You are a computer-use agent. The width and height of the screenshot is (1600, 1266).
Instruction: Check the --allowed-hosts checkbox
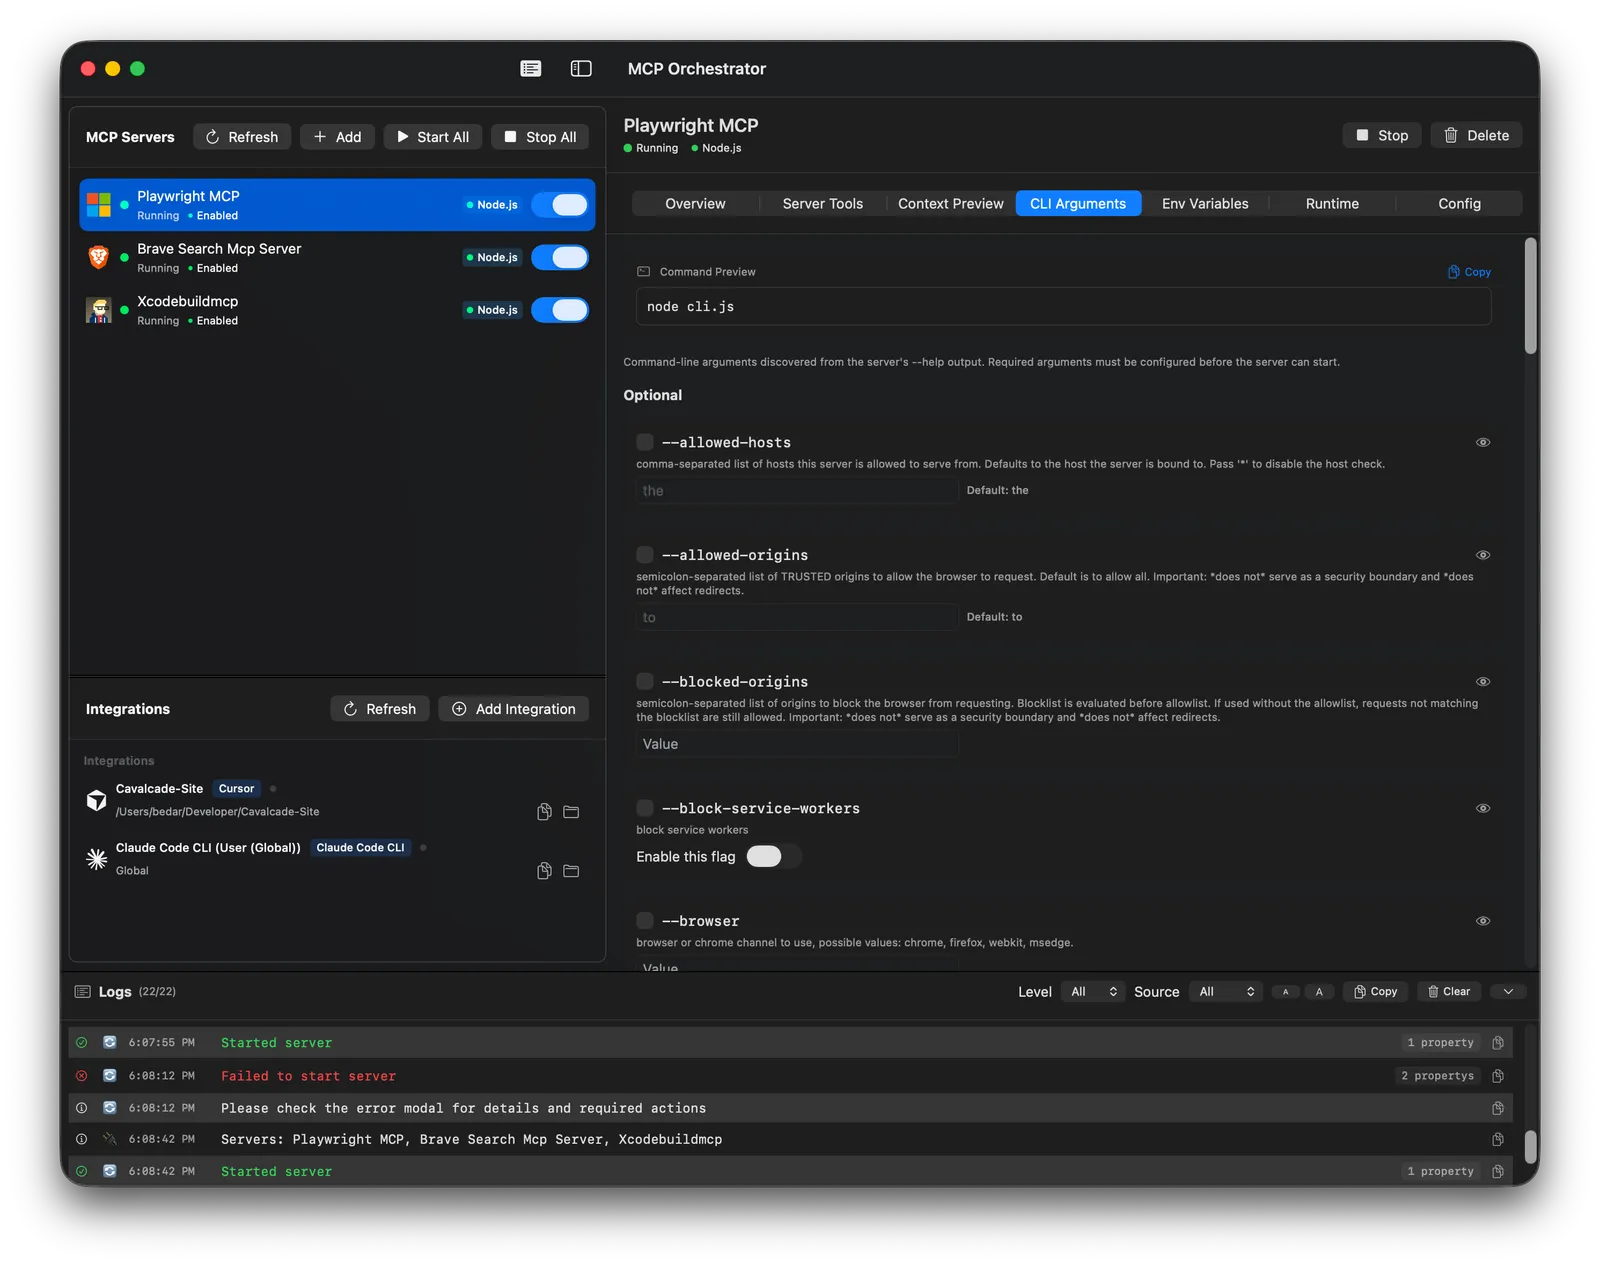645,441
